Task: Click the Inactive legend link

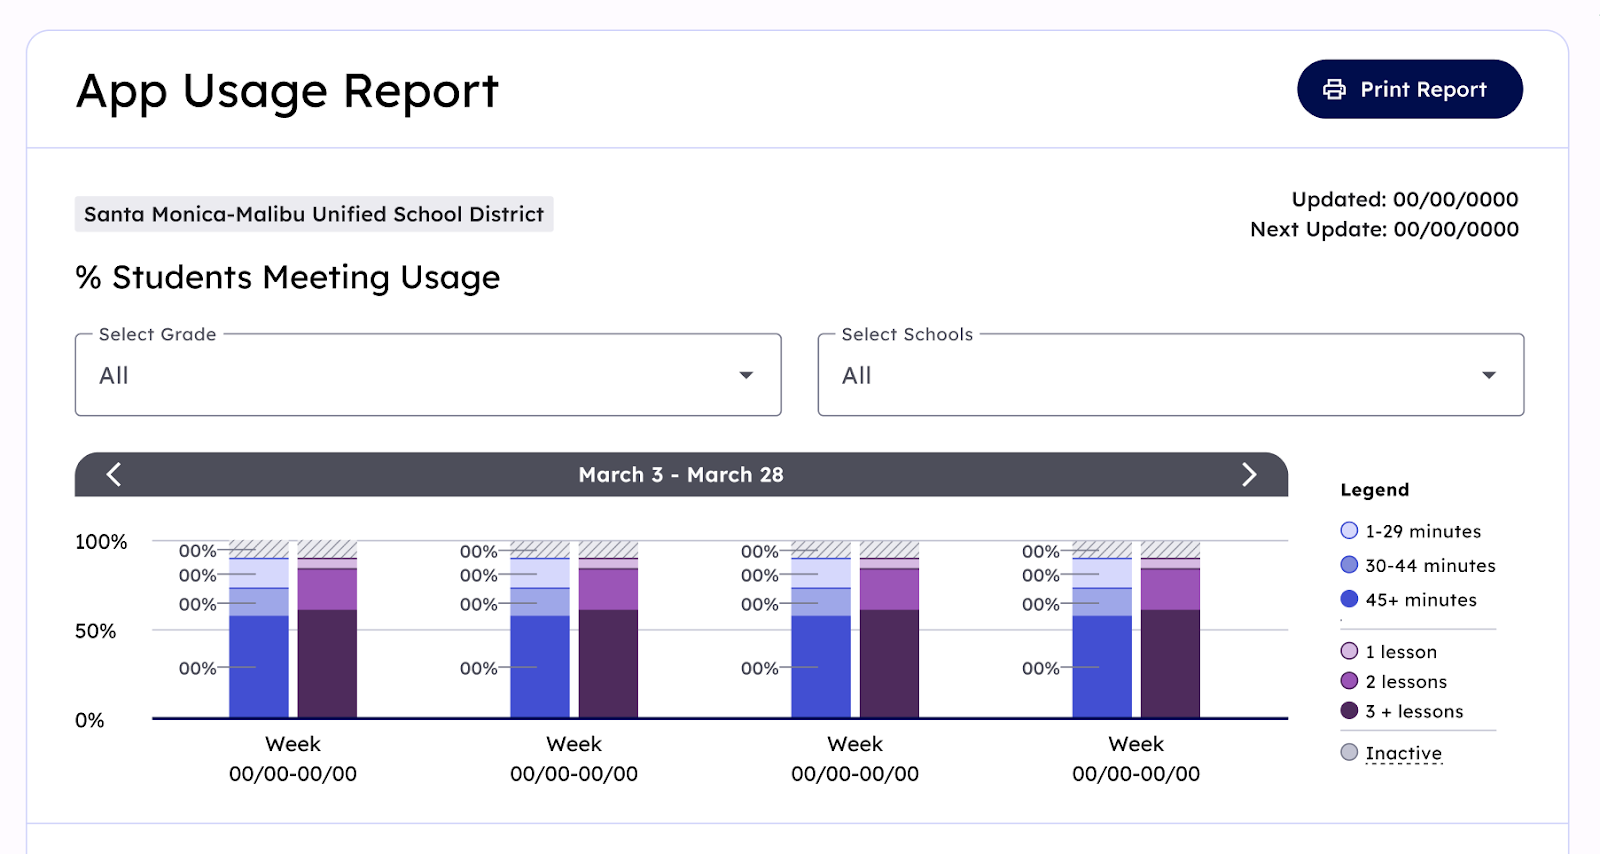Action: coord(1403,753)
